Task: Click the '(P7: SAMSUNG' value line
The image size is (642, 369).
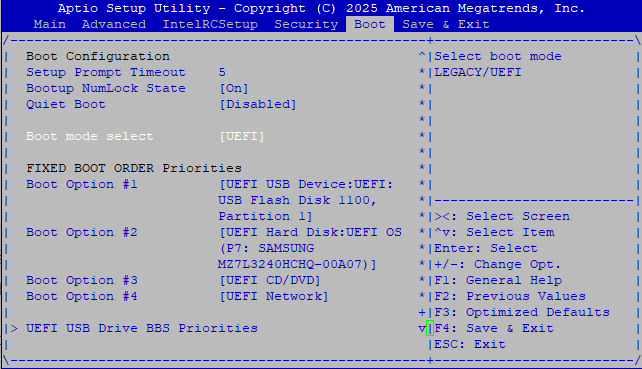Action: [x=266, y=248]
